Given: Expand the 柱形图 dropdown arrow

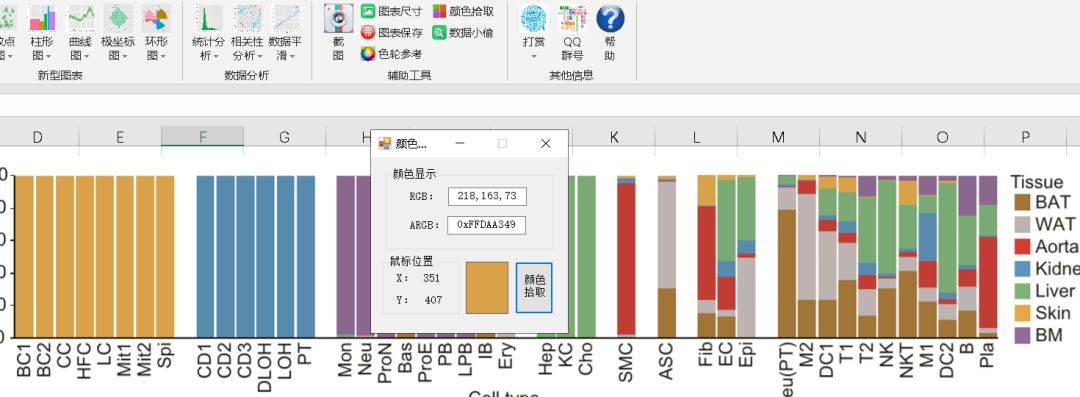Looking at the screenshot, I should pos(49,56).
